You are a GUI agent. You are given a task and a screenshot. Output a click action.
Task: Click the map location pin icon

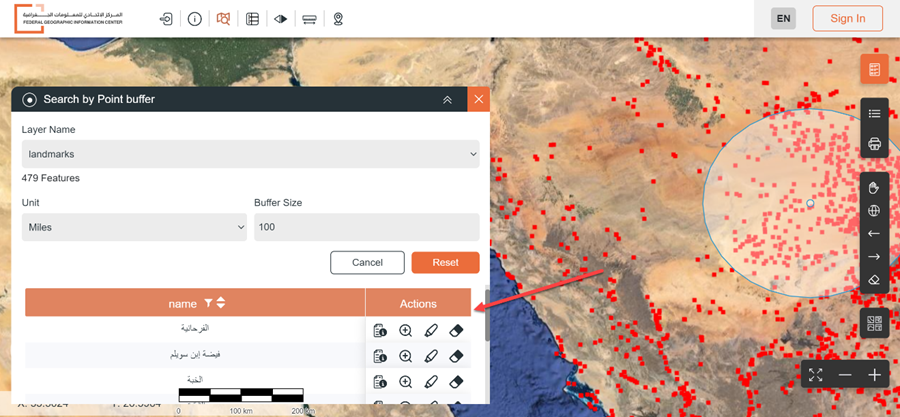338,19
